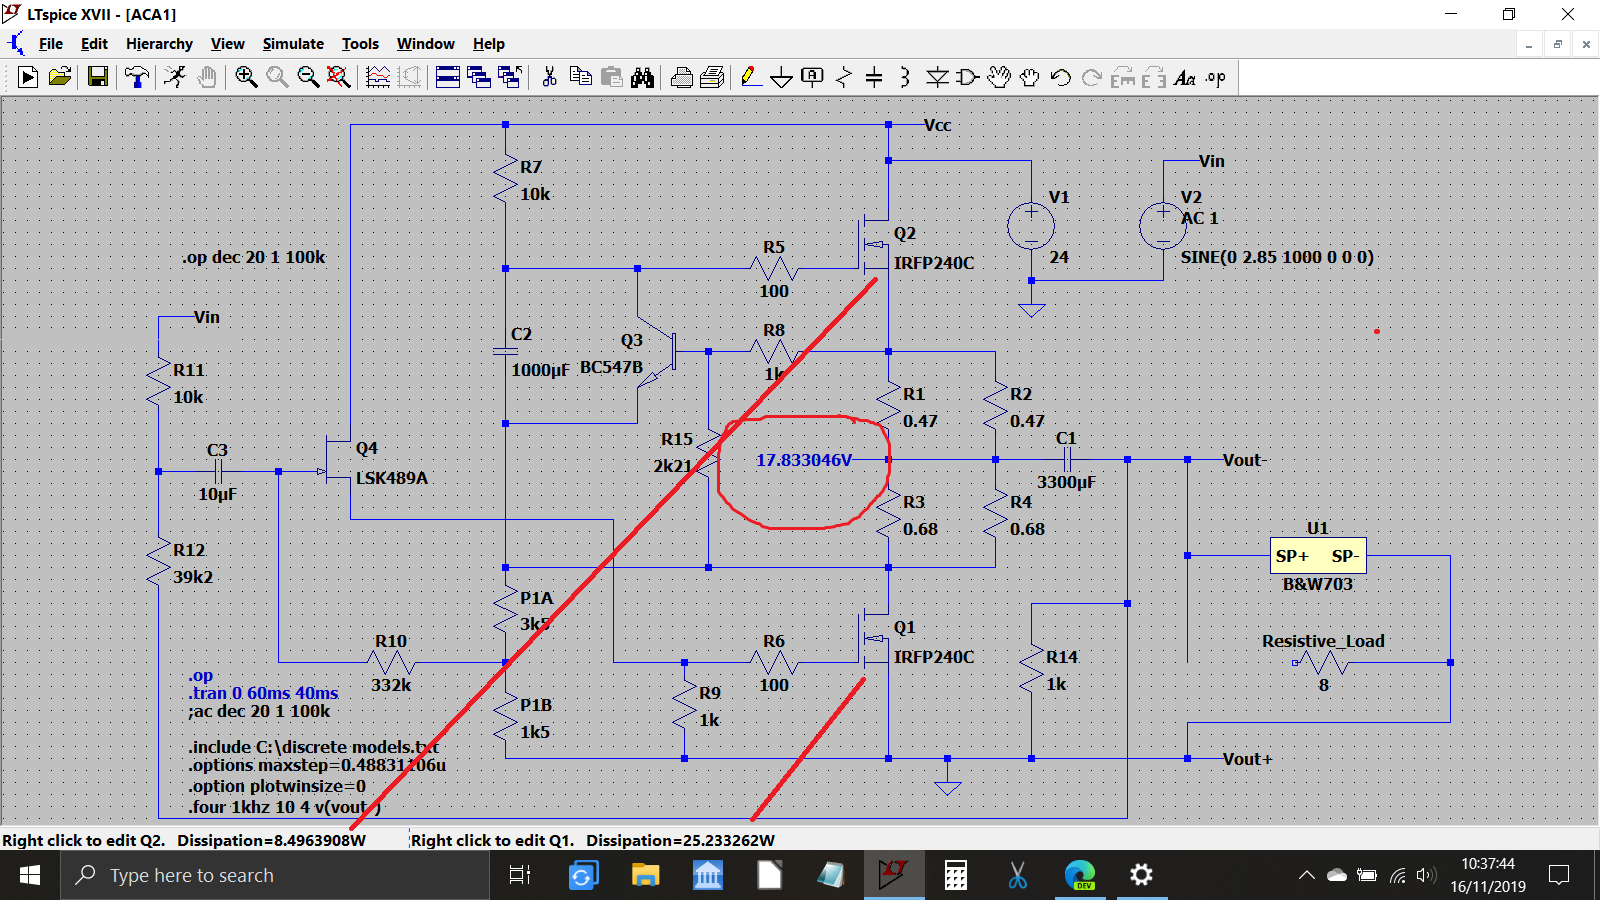Select the Label Net tool
The image size is (1600, 900).
pos(813,77)
